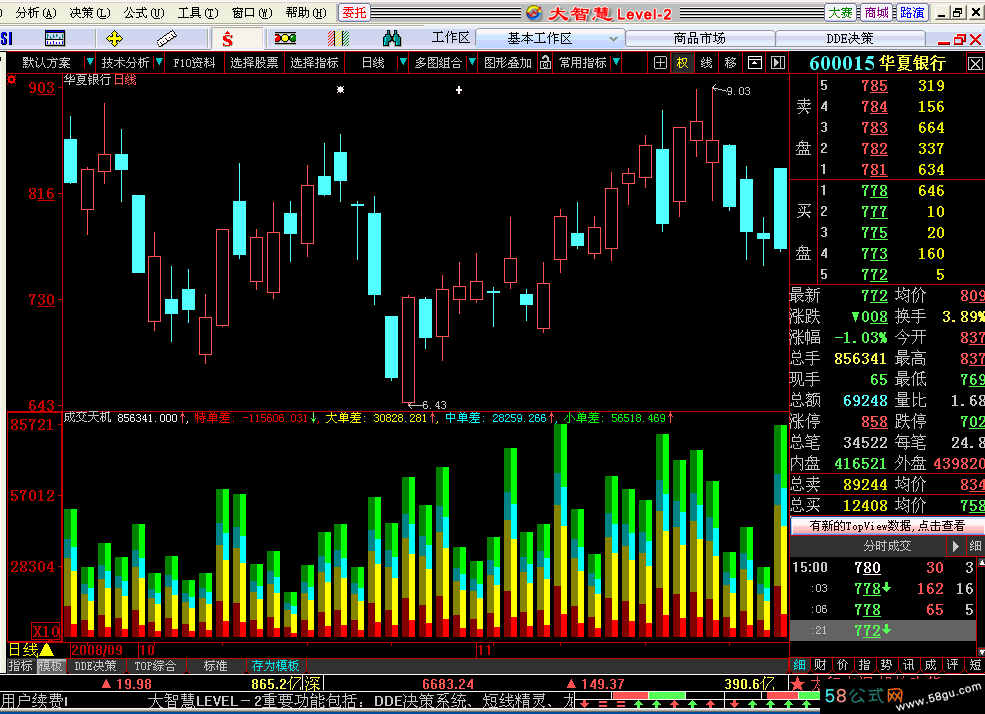The height and width of the screenshot is (714, 985).
Task: Click 图形叠加 toolbar button
Action: 508,62
